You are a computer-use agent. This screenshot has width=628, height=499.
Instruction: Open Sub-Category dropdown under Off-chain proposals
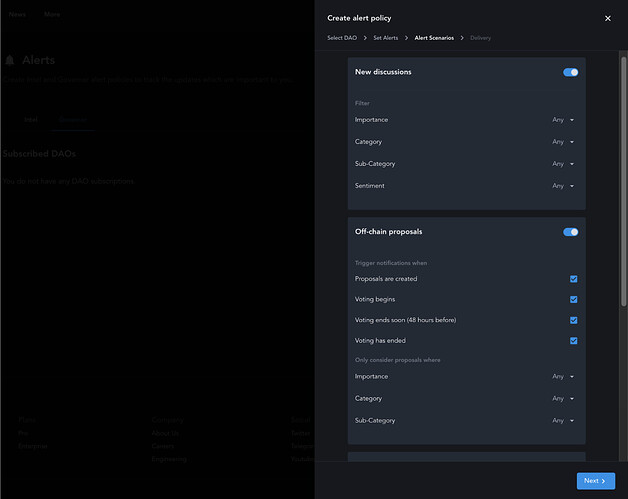[564, 421]
